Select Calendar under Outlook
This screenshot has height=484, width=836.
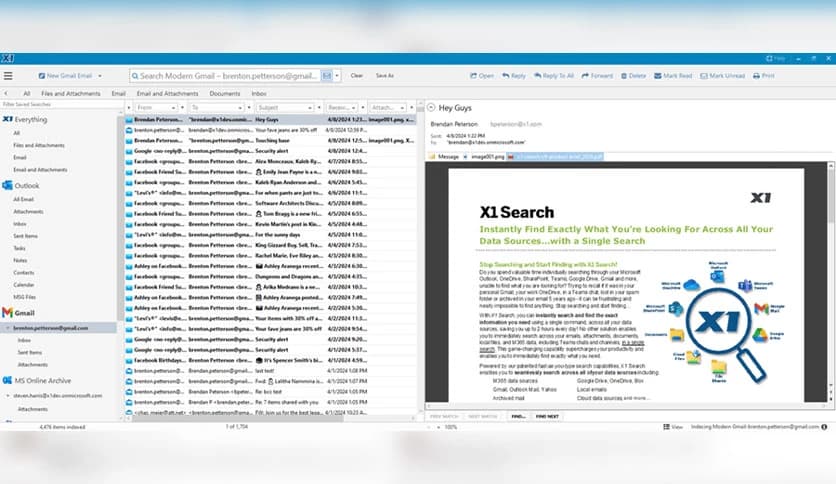(23, 285)
